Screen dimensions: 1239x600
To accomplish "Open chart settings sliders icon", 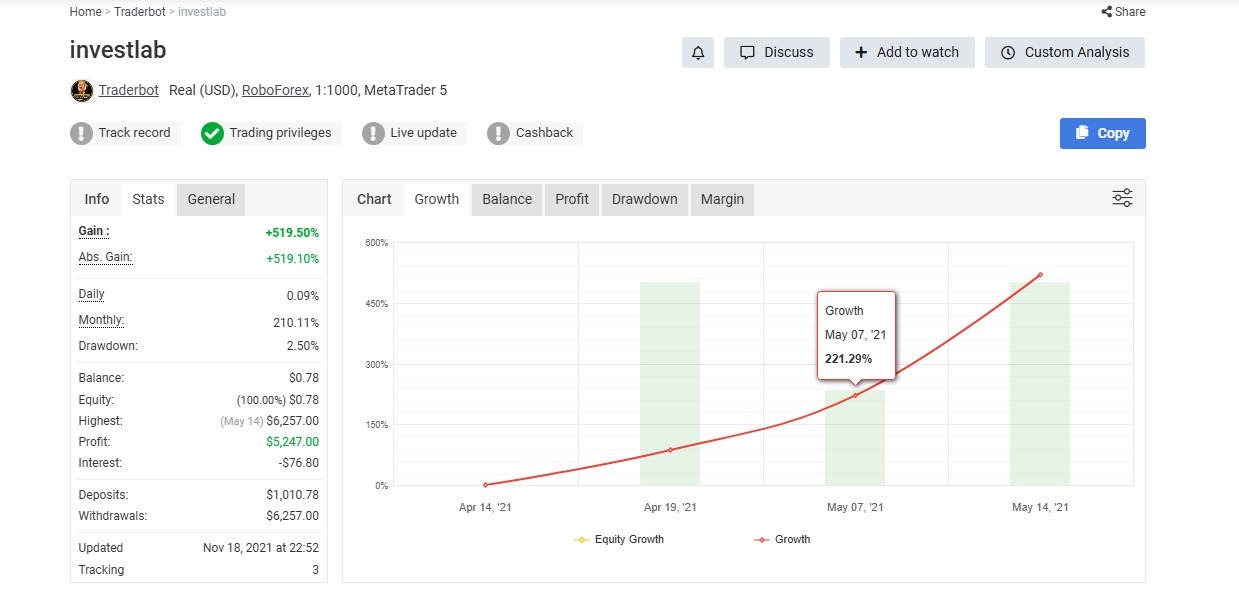I will (x=1122, y=198).
